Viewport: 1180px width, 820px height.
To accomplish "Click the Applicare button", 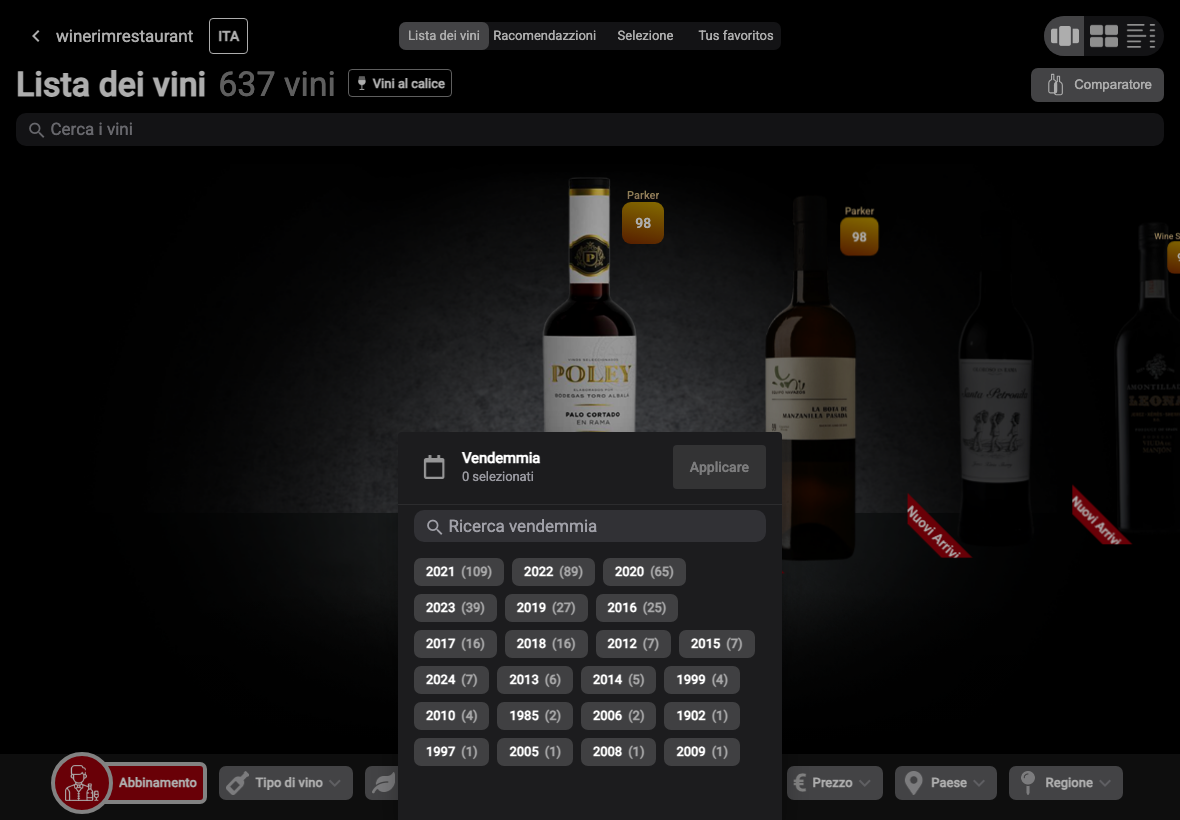I will point(719,467).
